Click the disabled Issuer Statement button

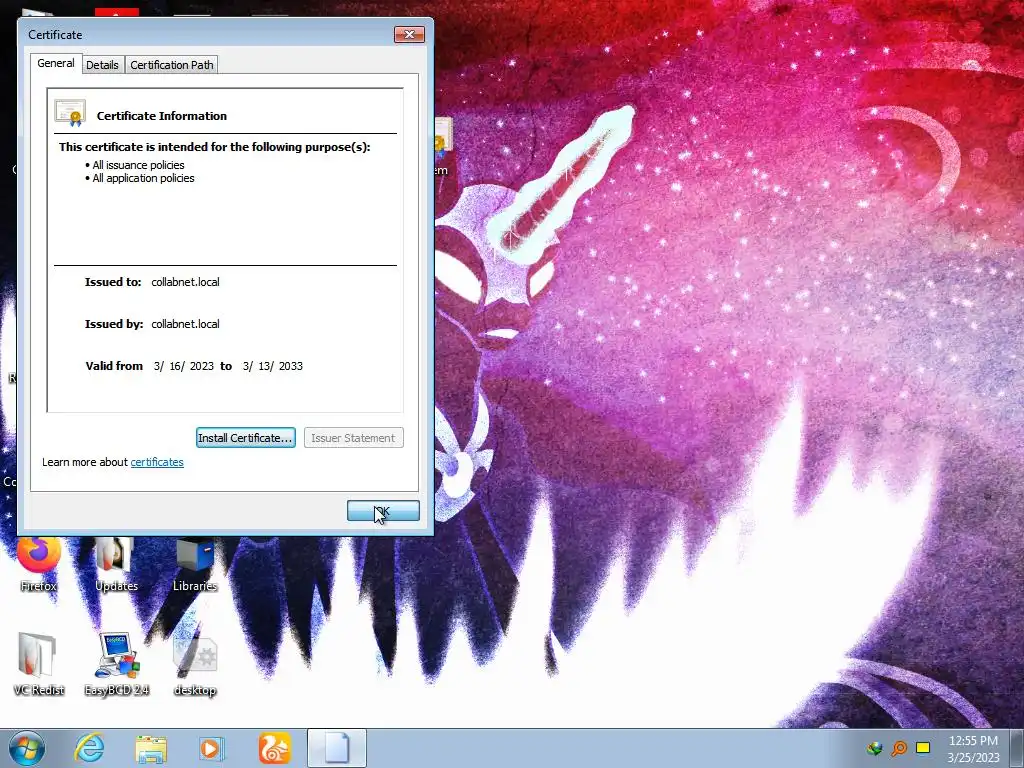[x=353, y=438]
